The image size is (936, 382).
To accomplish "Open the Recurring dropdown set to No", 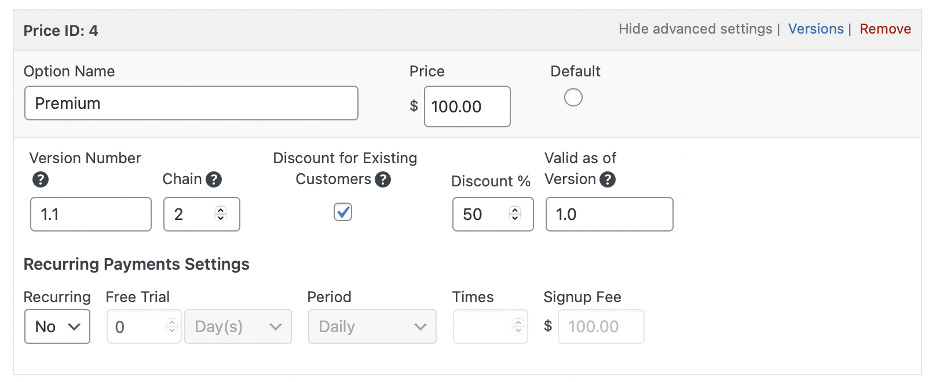I will [57, 326].
